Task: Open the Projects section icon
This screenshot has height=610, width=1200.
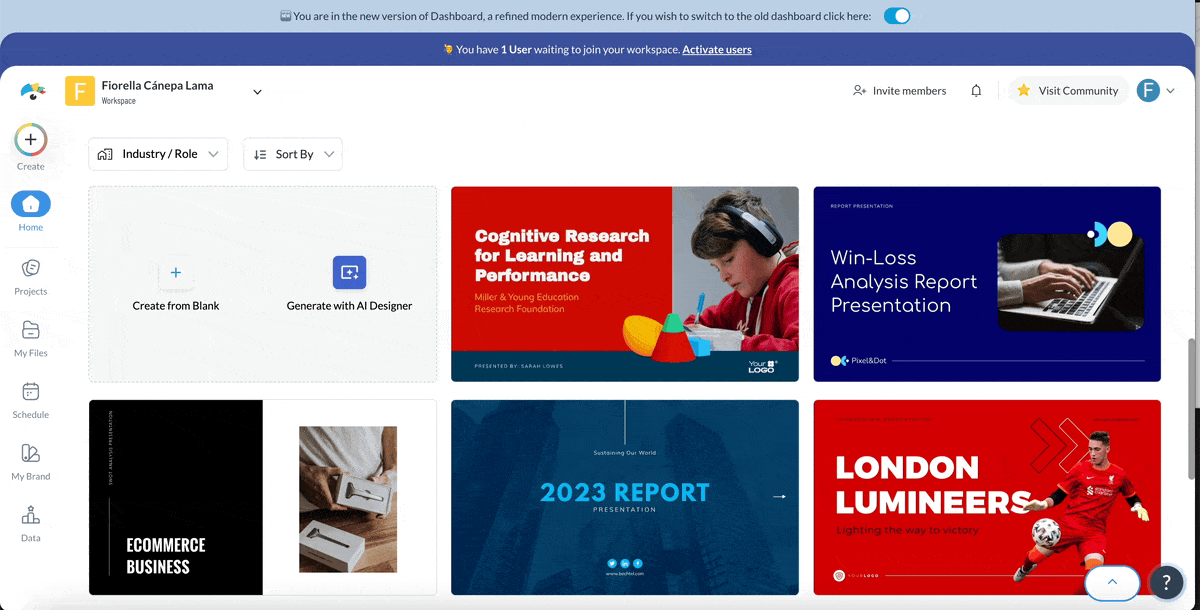Action: point(30,268)
